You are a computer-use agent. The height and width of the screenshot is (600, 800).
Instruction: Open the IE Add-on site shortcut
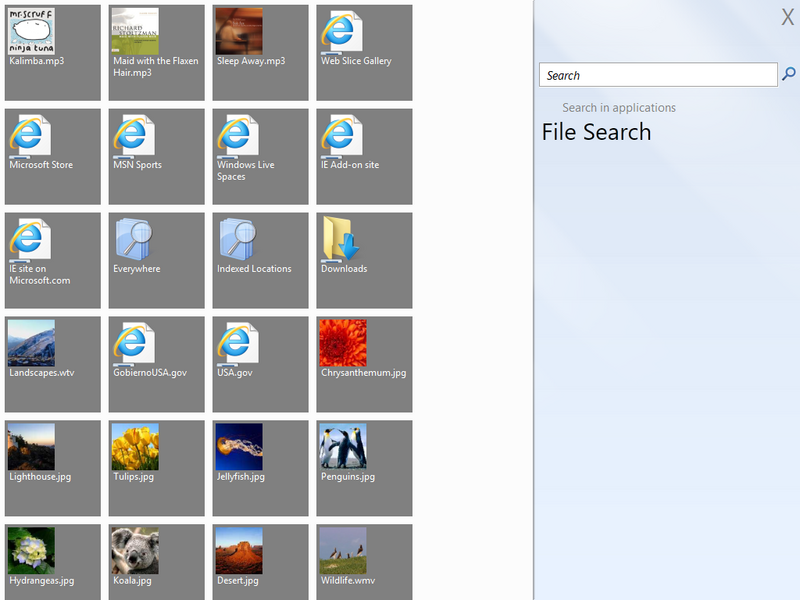click(364, 157)
